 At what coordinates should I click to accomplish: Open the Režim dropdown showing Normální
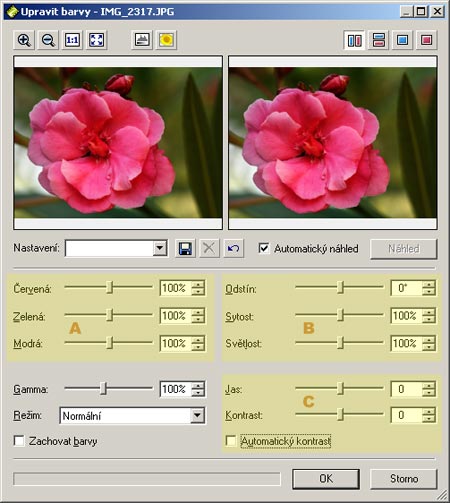(x=197, y=416)
